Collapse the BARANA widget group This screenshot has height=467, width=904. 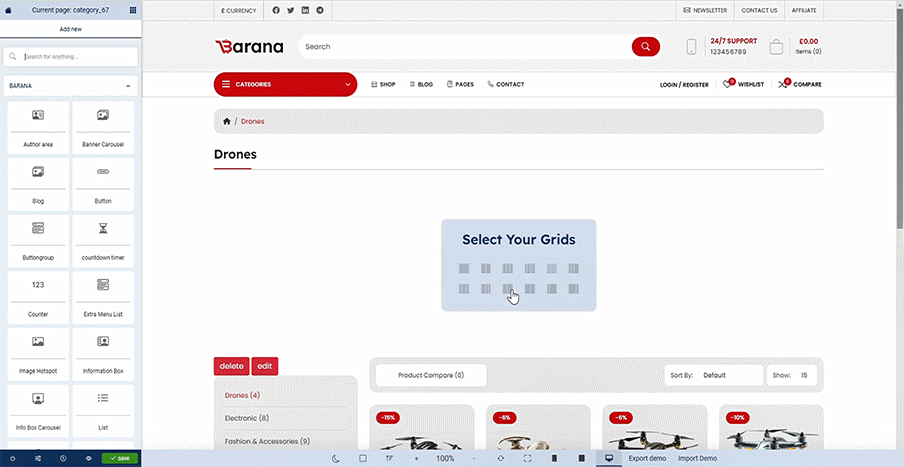pyautogui.click(x=128, y=86)
